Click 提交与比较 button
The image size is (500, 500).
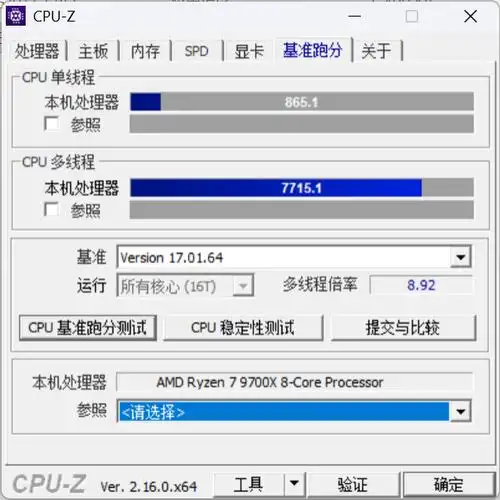[403, 328]
